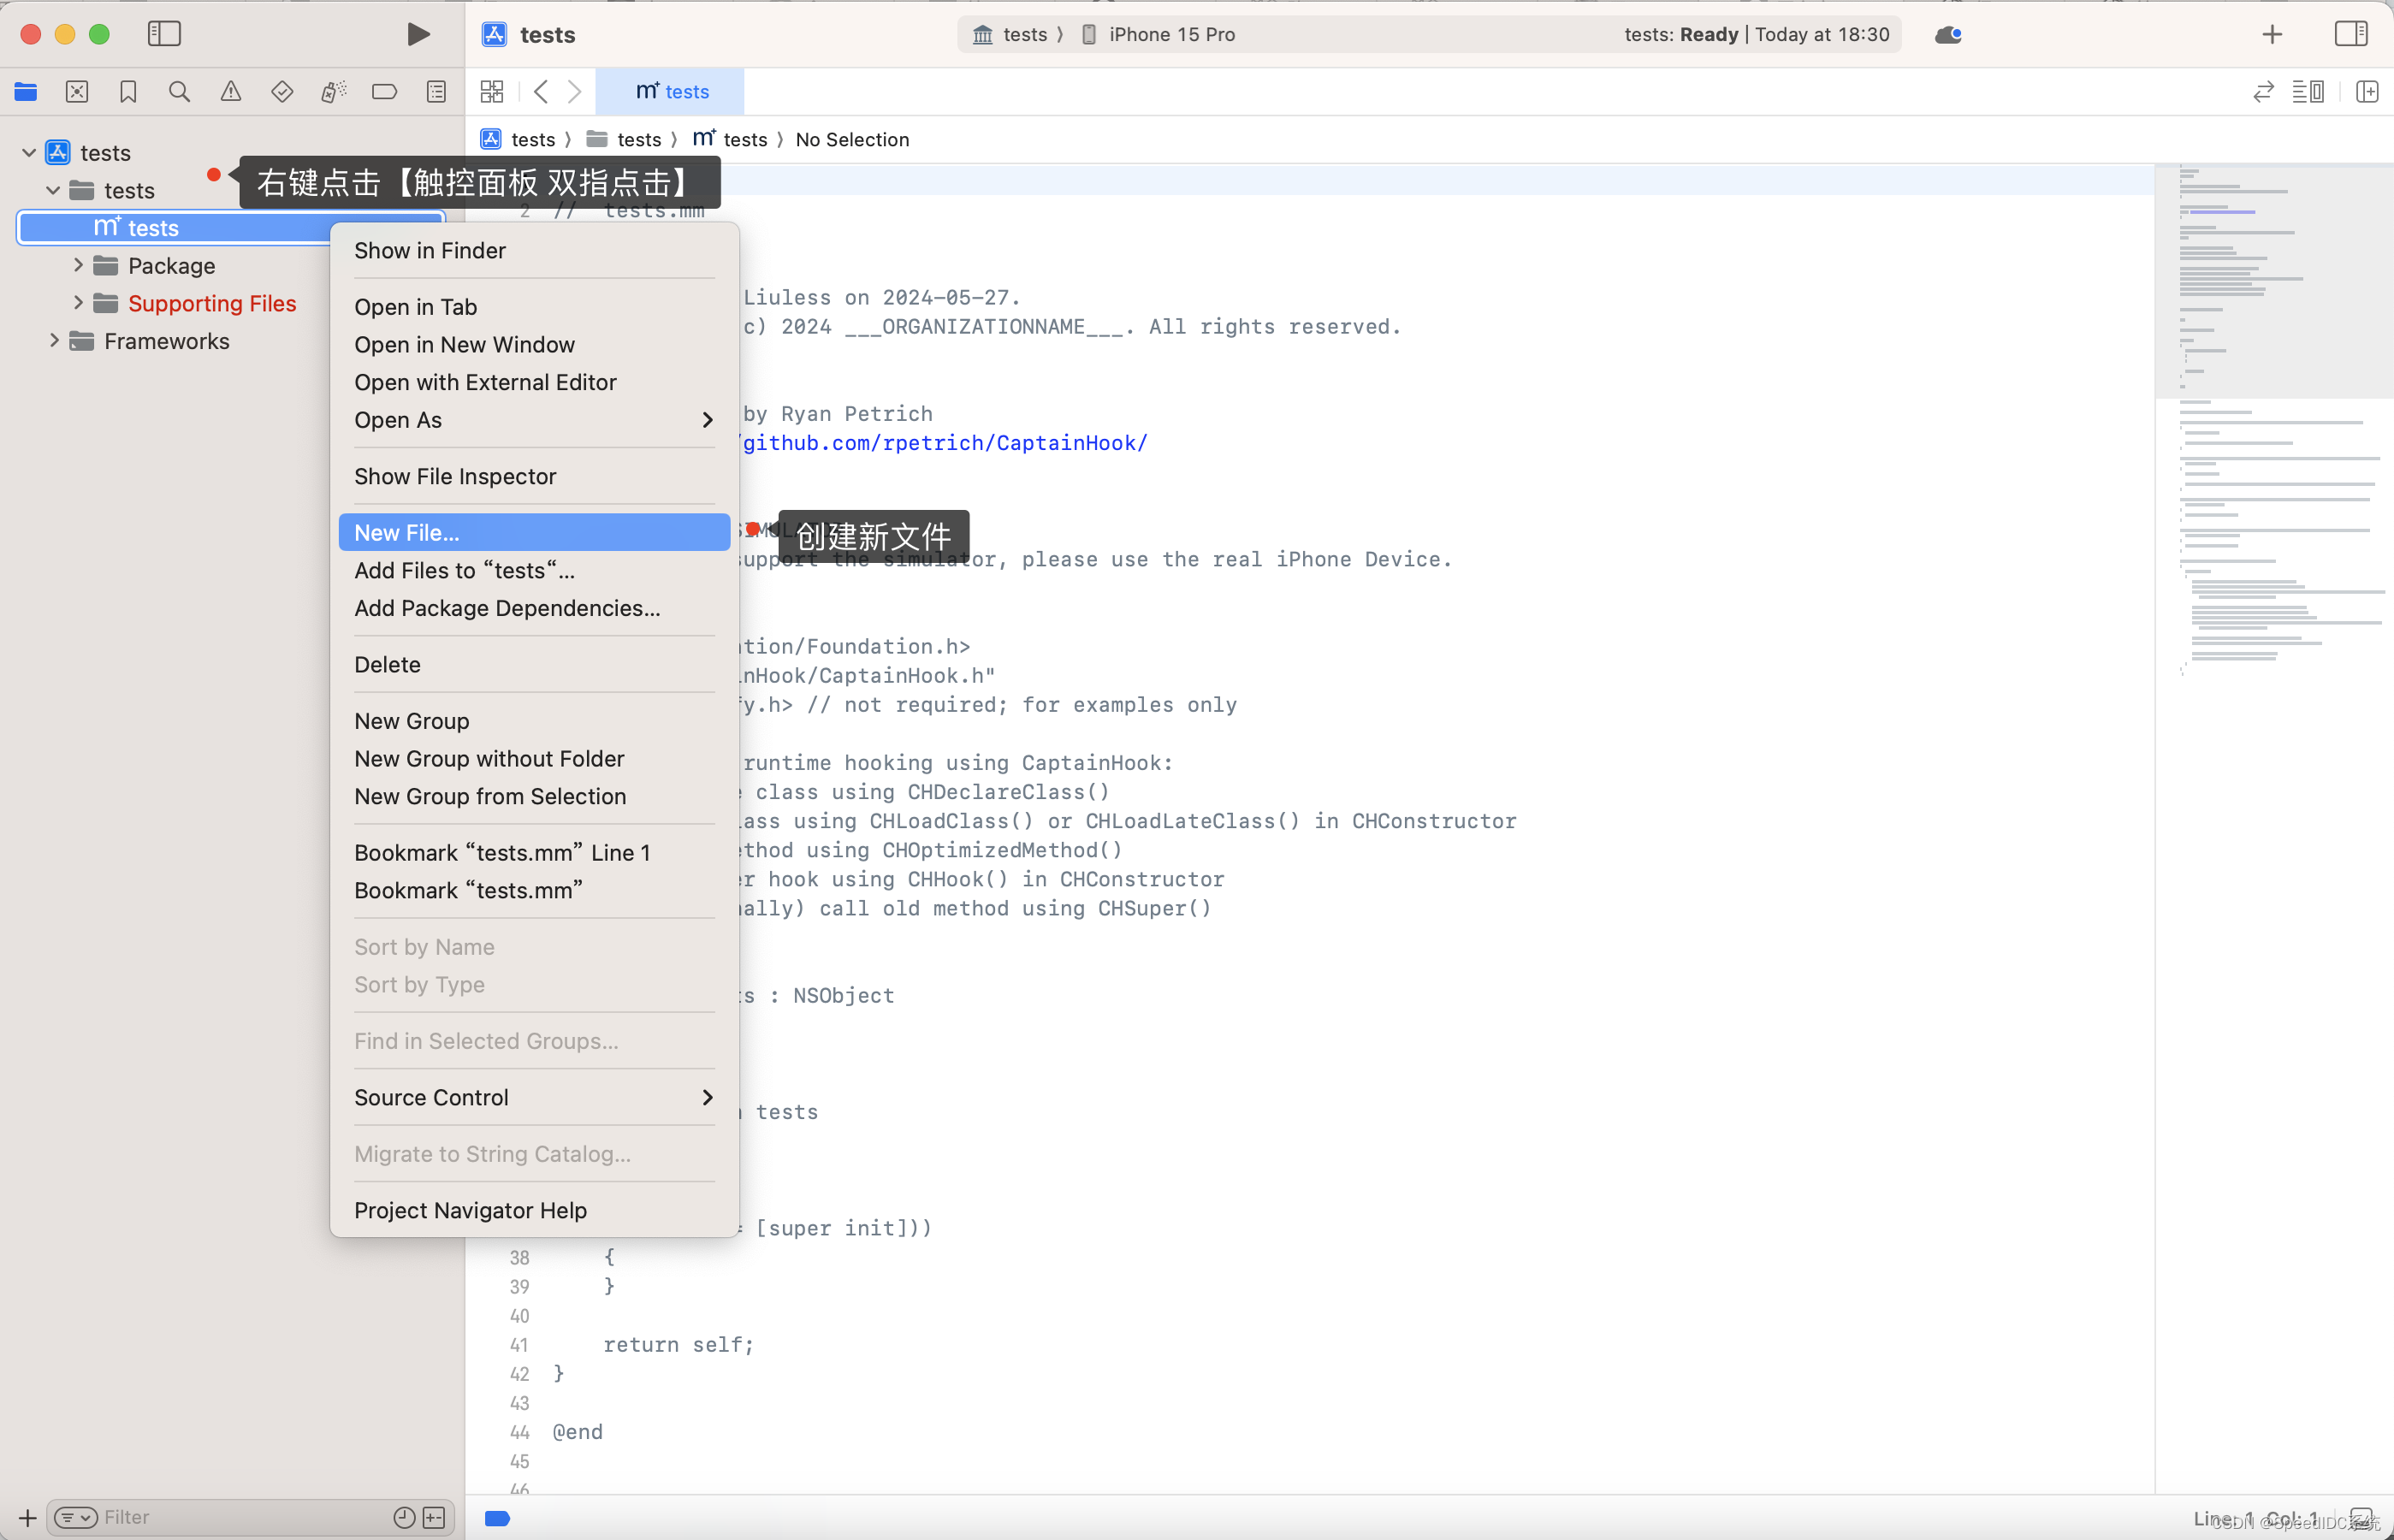2394x1540 pixels.
Task: Click the search navigator icon
Action: click(x=178, y=91)
